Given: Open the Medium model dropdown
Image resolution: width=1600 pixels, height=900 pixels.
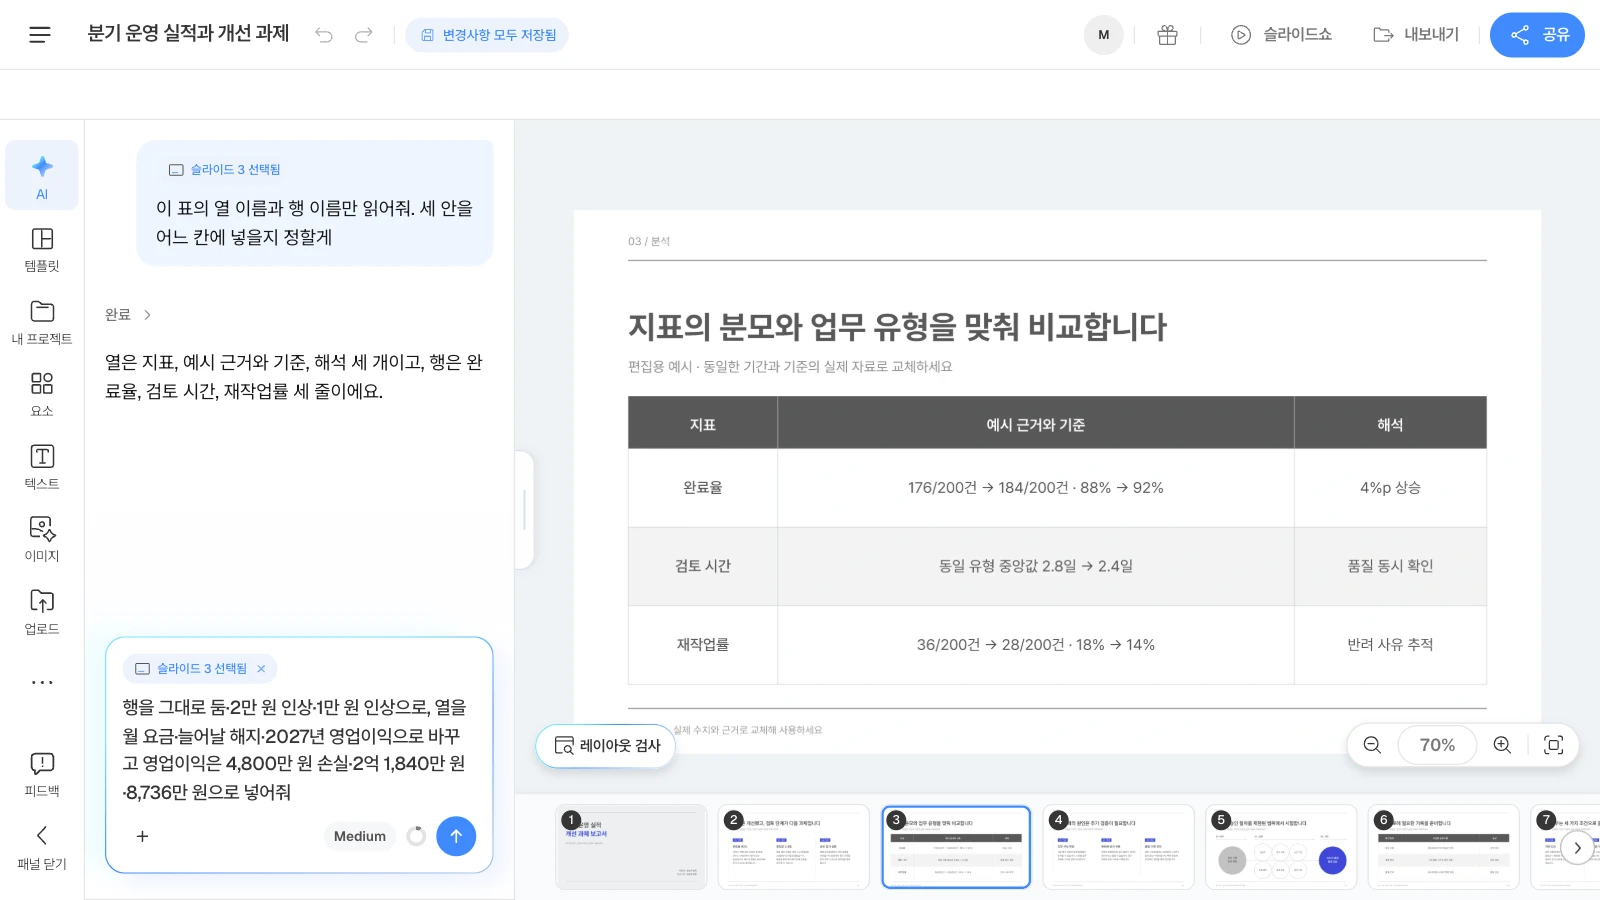Looking at the screenshot, I should pos(360,836).
